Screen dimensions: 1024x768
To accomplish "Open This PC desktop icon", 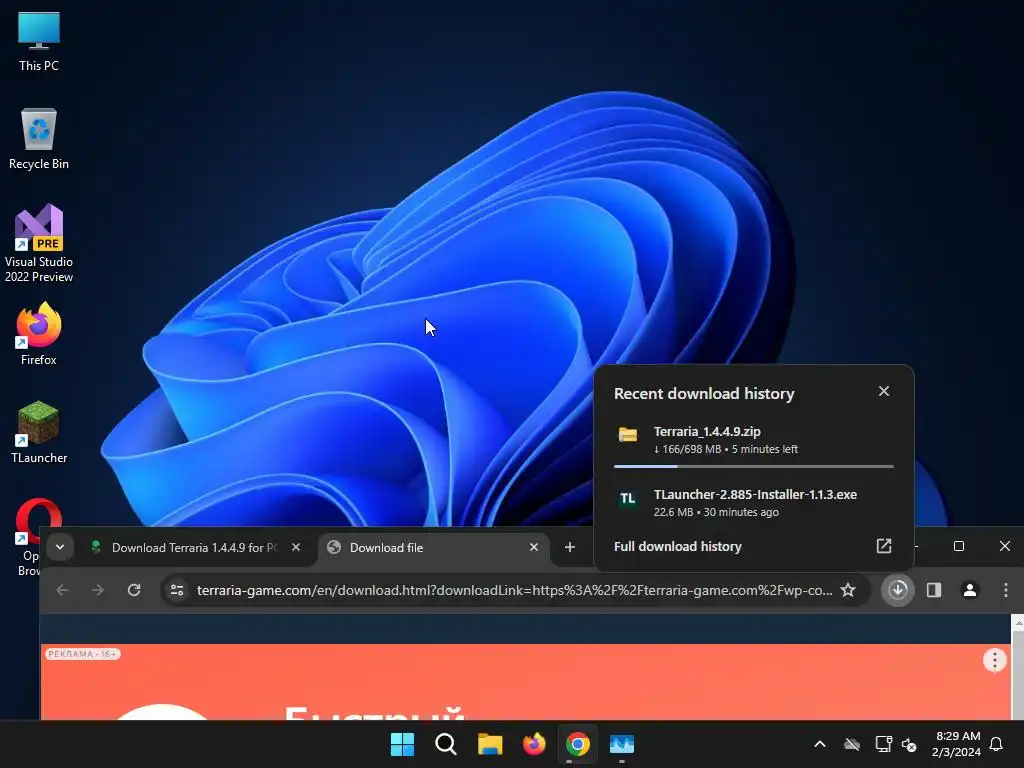I will [x=39, y=41].
